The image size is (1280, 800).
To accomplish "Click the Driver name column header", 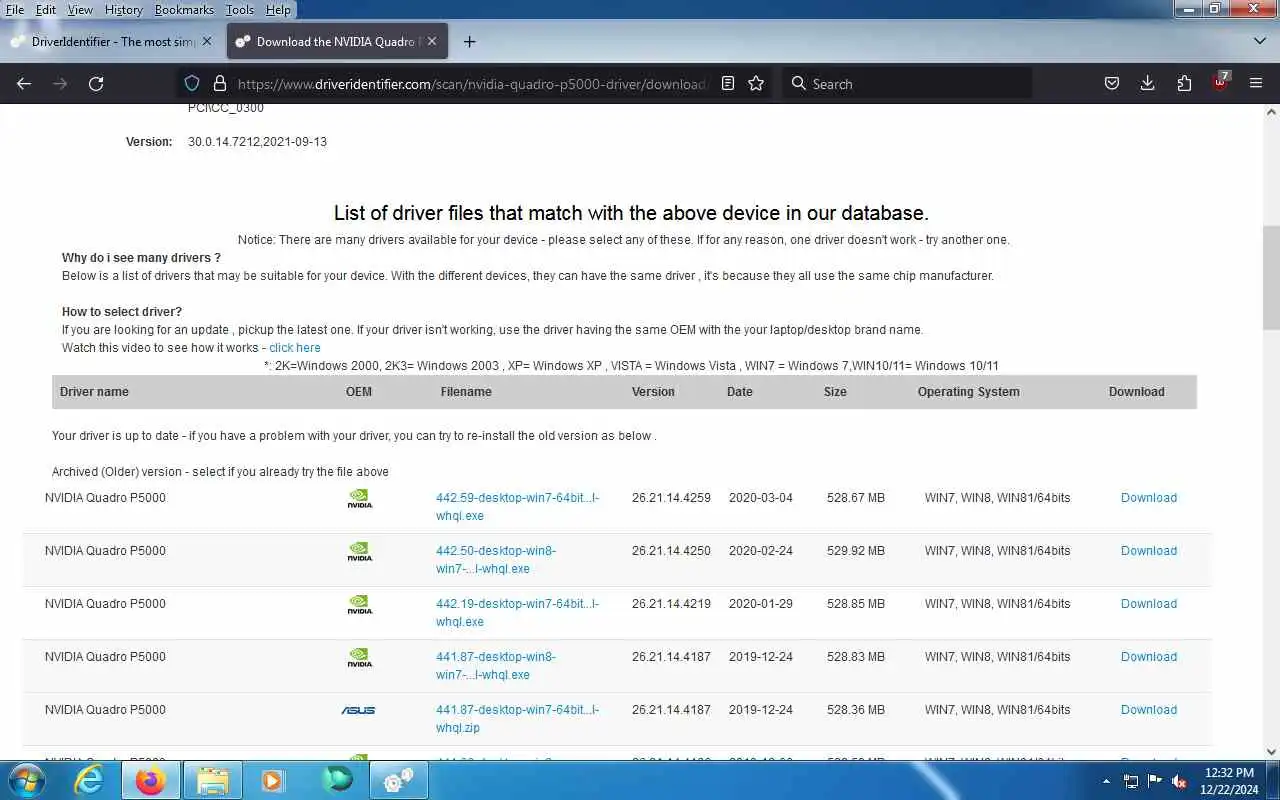I will coord(94,392).
